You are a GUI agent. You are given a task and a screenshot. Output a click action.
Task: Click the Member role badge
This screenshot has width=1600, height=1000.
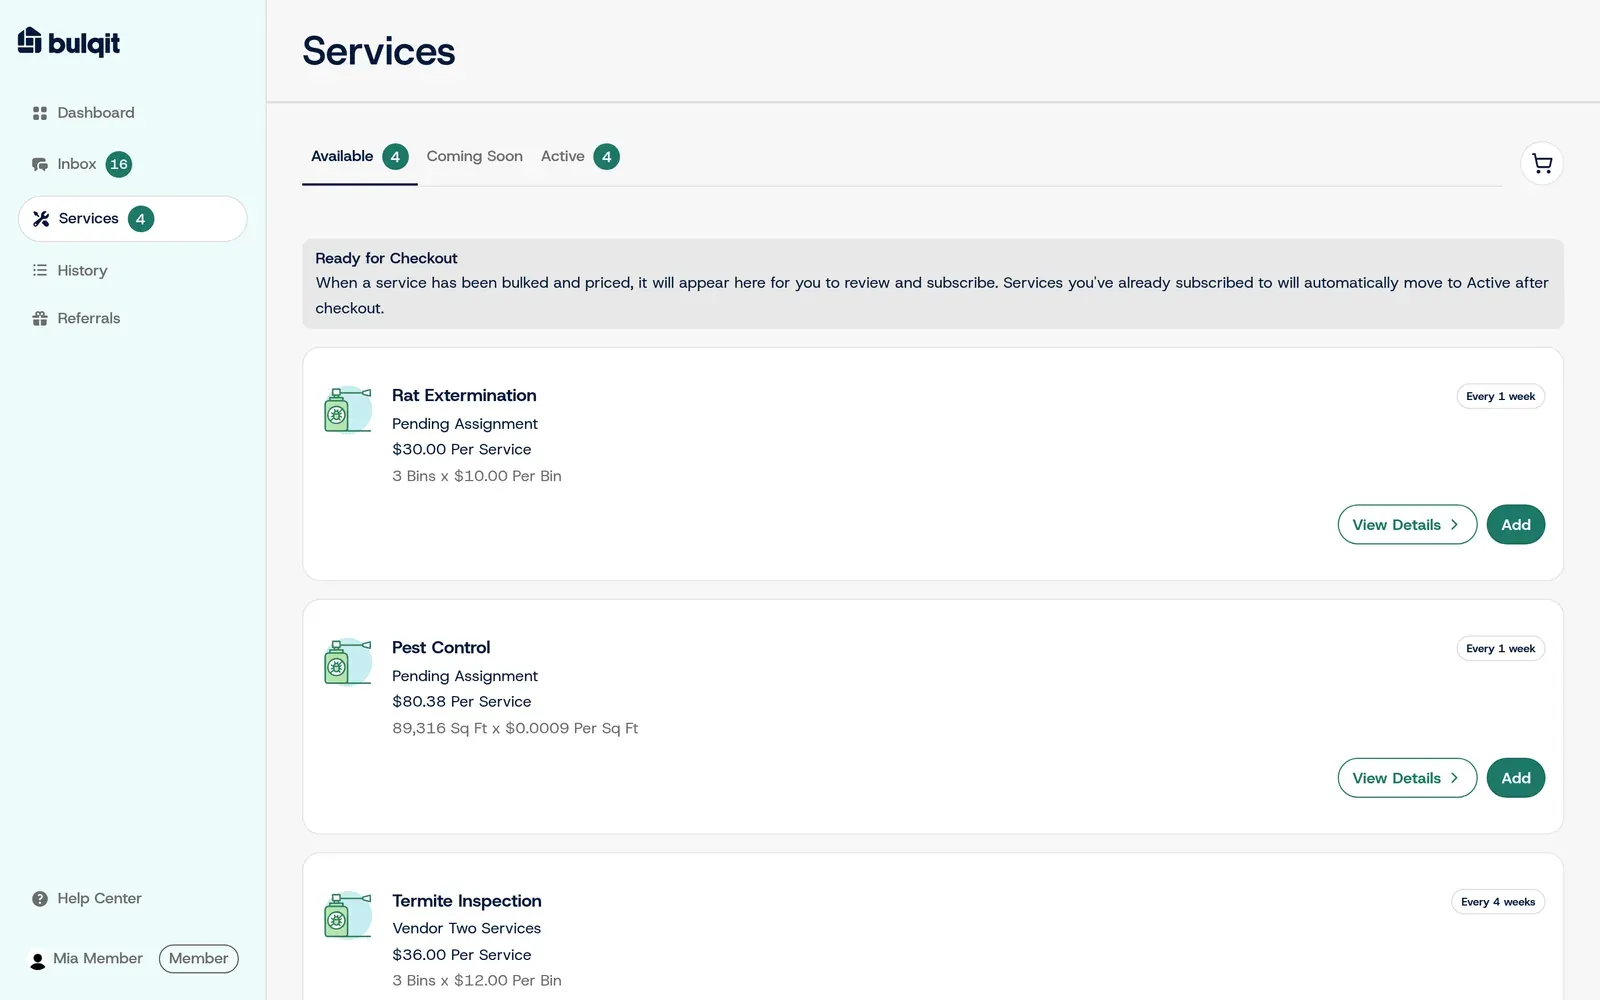(x=199, y=959)
